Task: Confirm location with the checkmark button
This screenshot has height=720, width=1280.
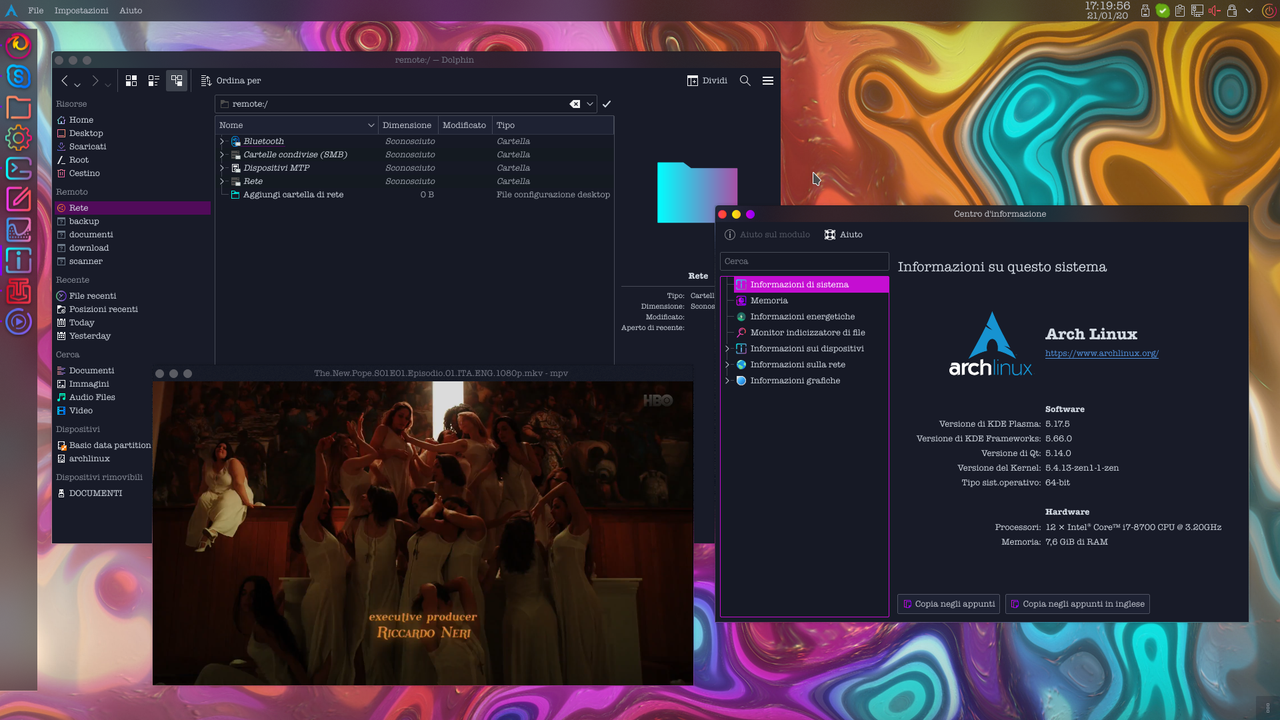Action: pos(607,104)
